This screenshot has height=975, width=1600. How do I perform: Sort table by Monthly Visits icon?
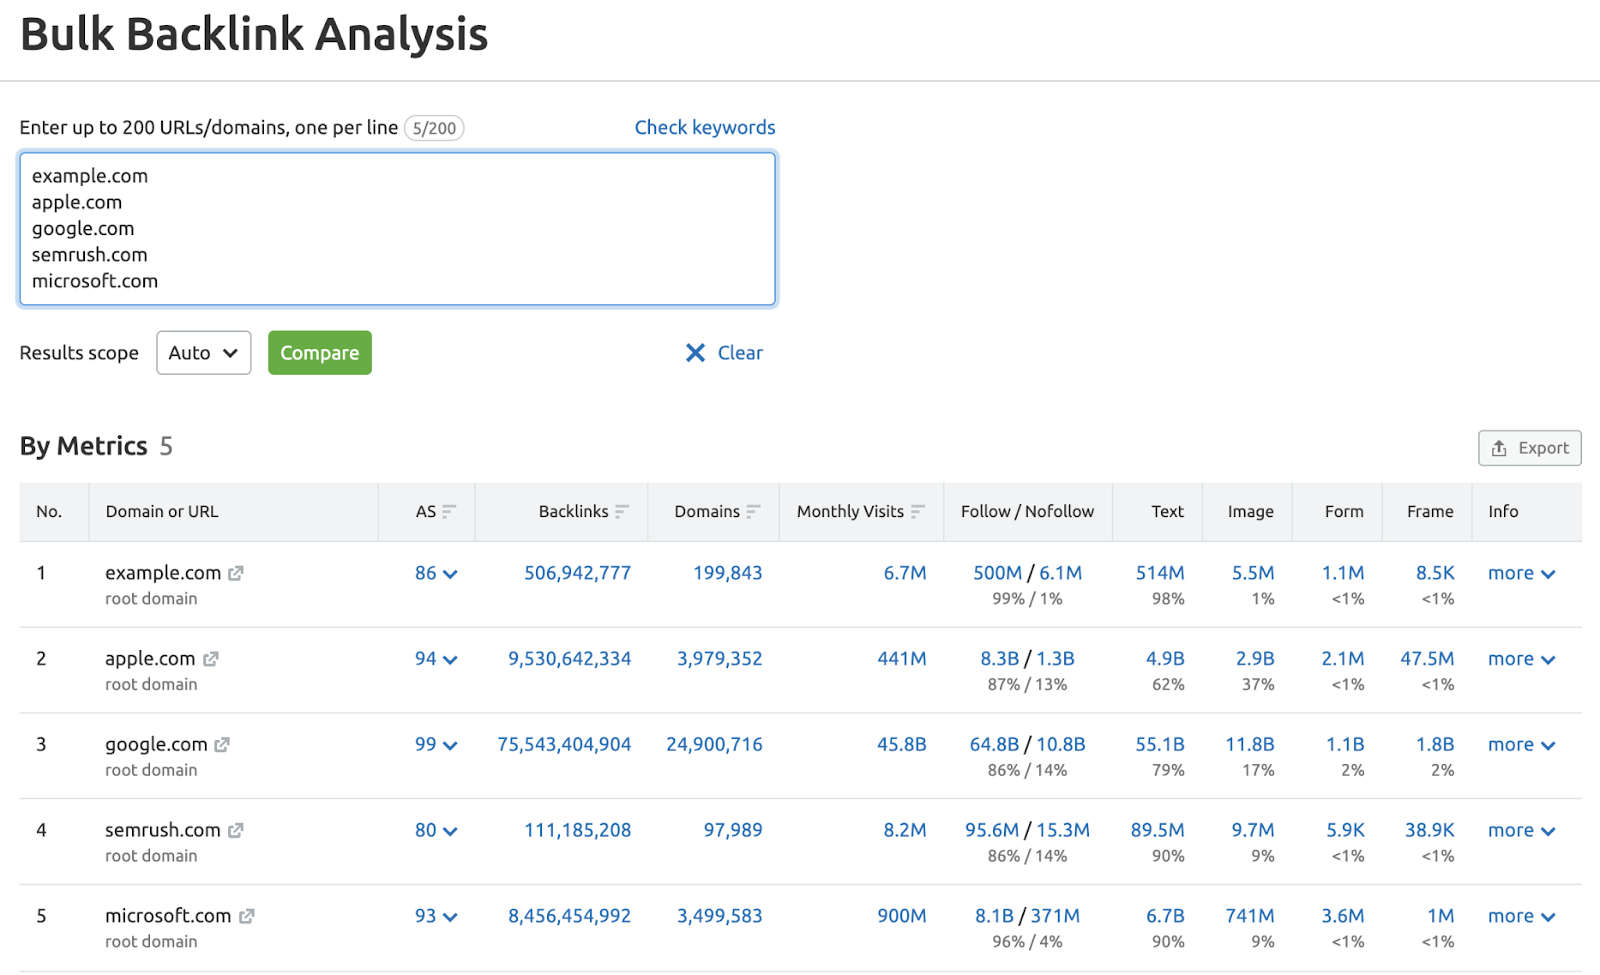pos(918,511)
